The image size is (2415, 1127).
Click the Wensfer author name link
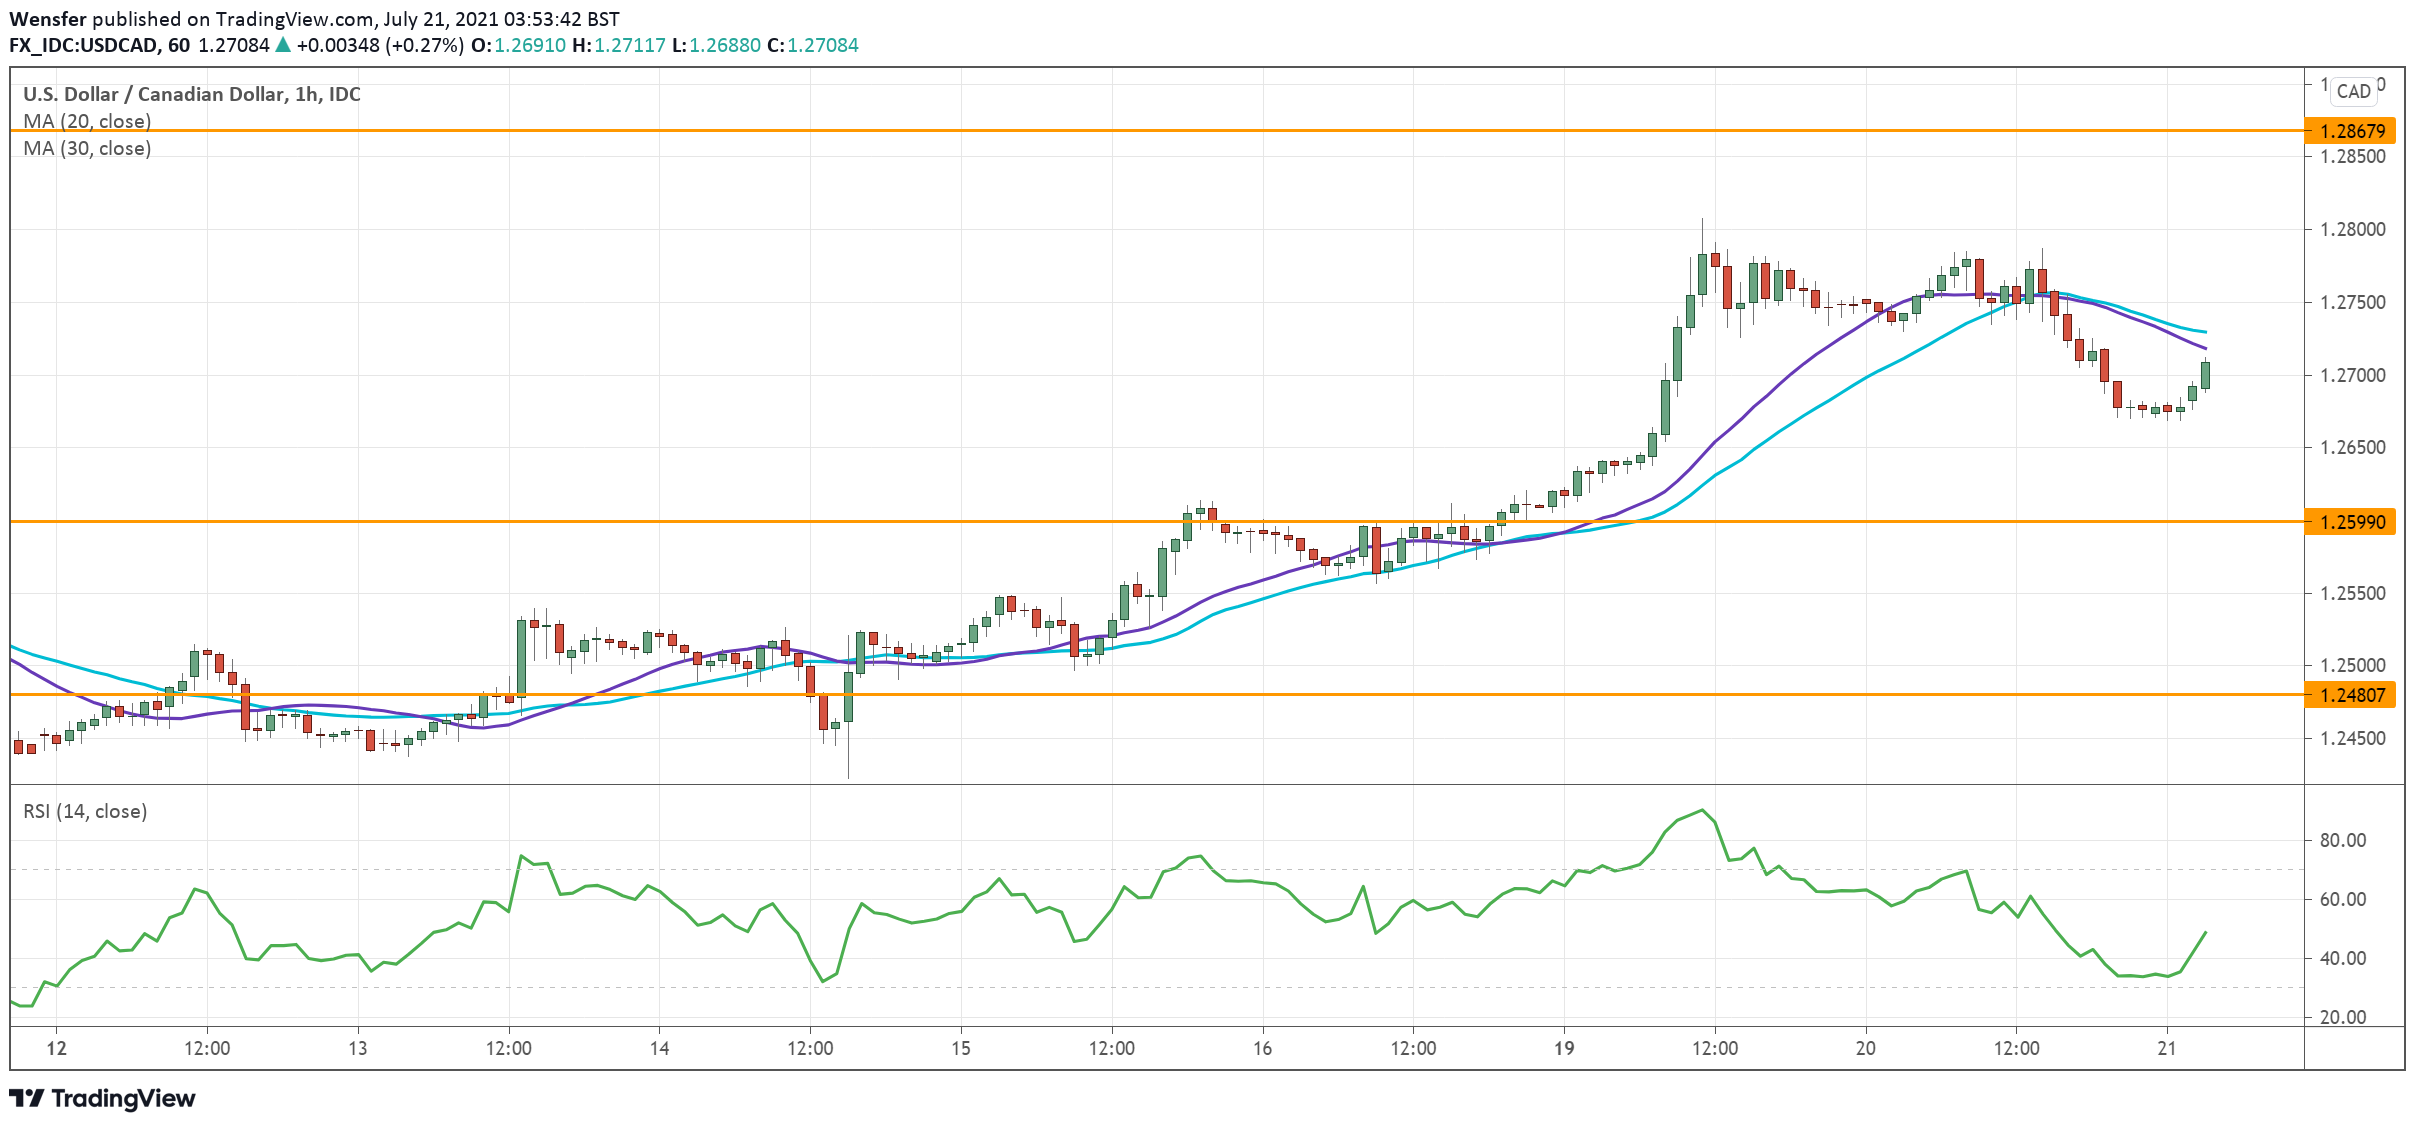[51, 17]
